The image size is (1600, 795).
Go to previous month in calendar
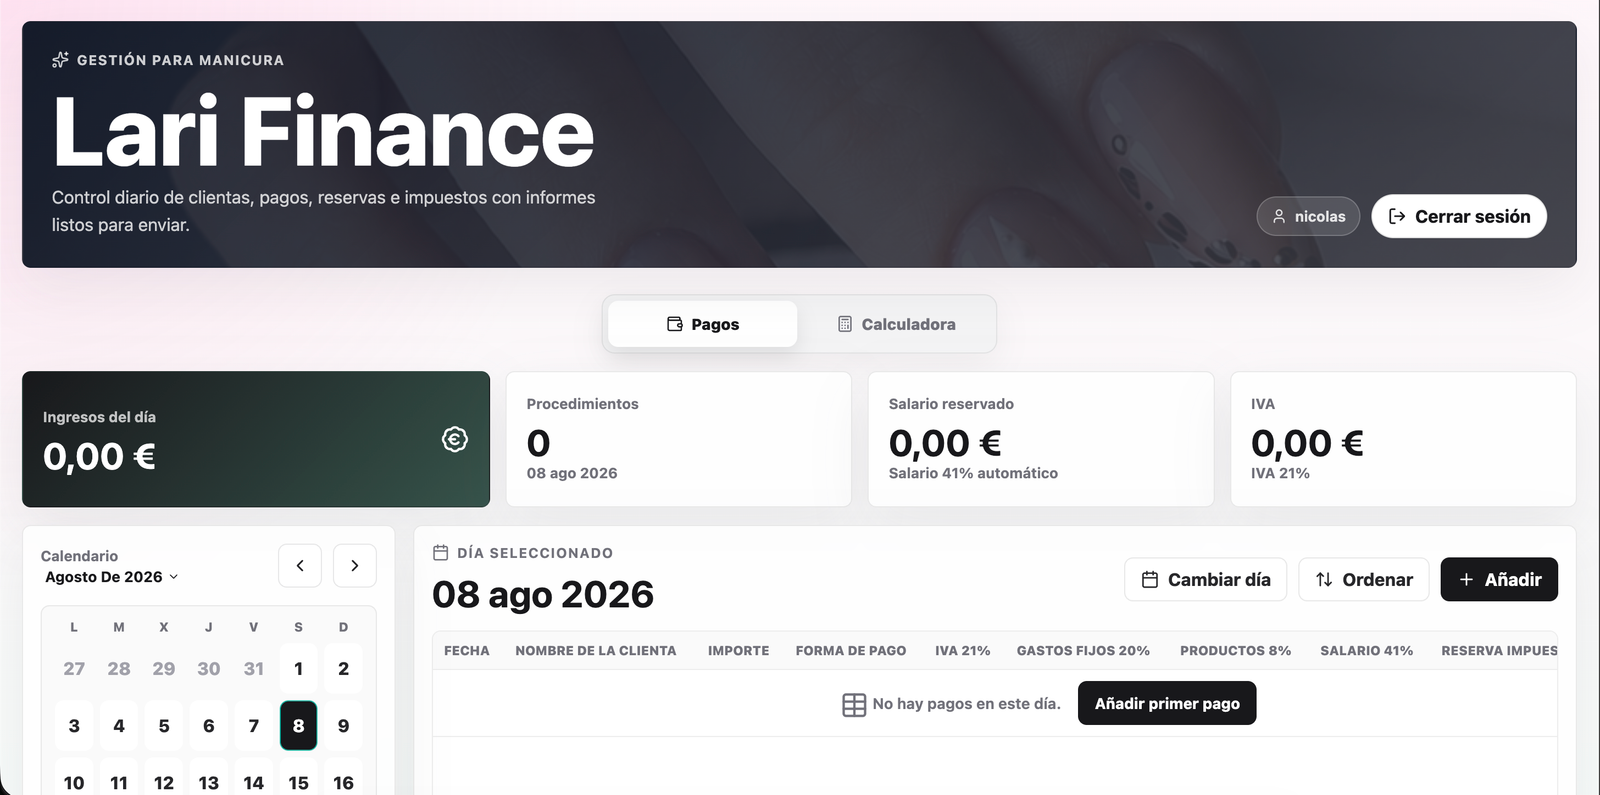tap(300, 566)
